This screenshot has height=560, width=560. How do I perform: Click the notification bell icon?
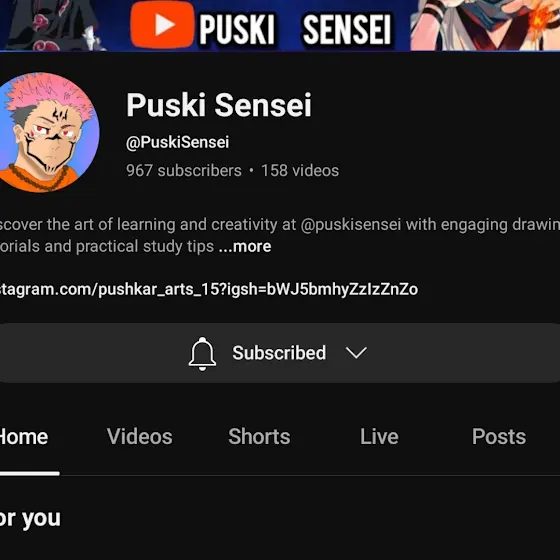(x=202, y=354)
